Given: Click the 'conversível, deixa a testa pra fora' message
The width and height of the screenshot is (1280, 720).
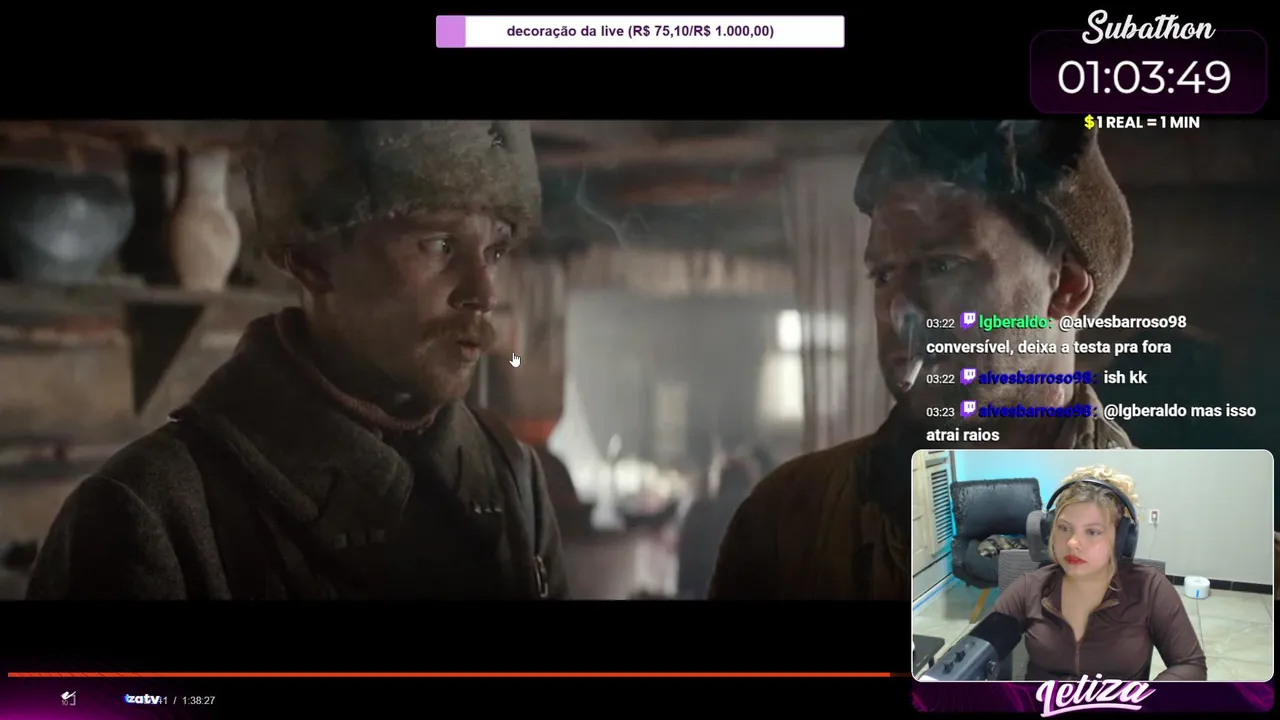Looking at the screenshot, I should pos(1048,347).
